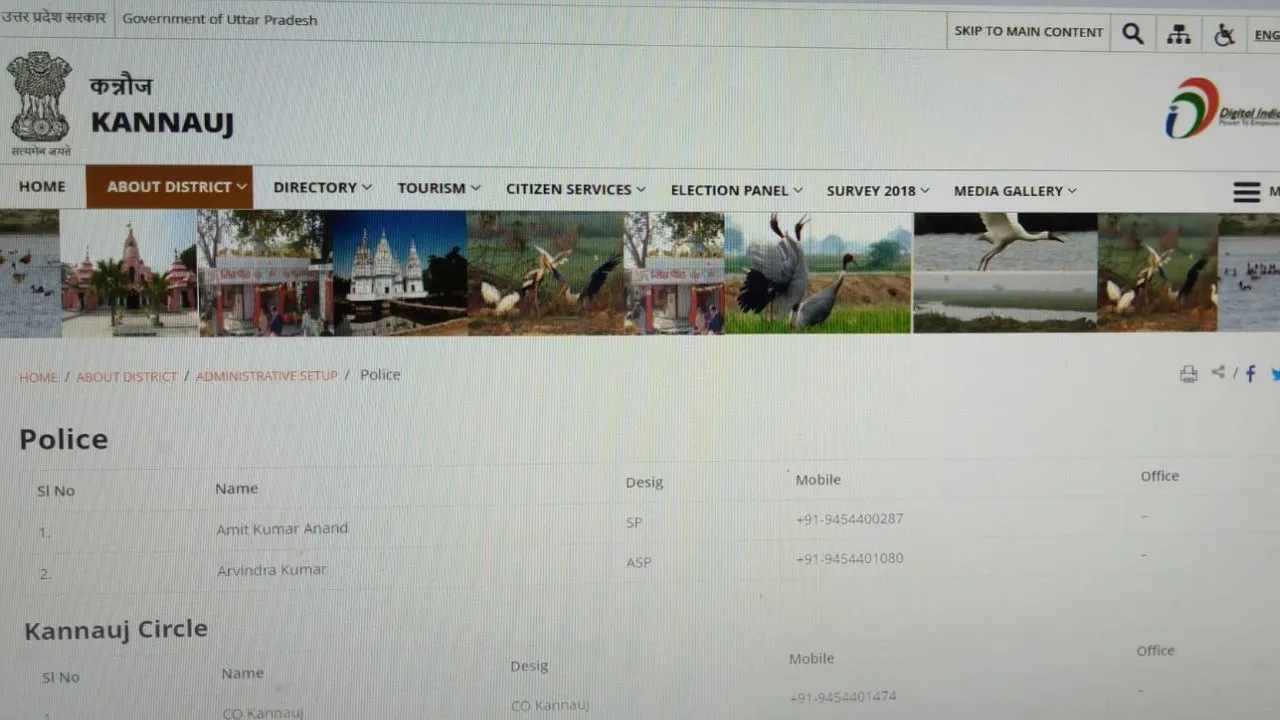Screen dimensions: 1280x720
Task: Click the Digital India logo
Action: pos(1222,108)
